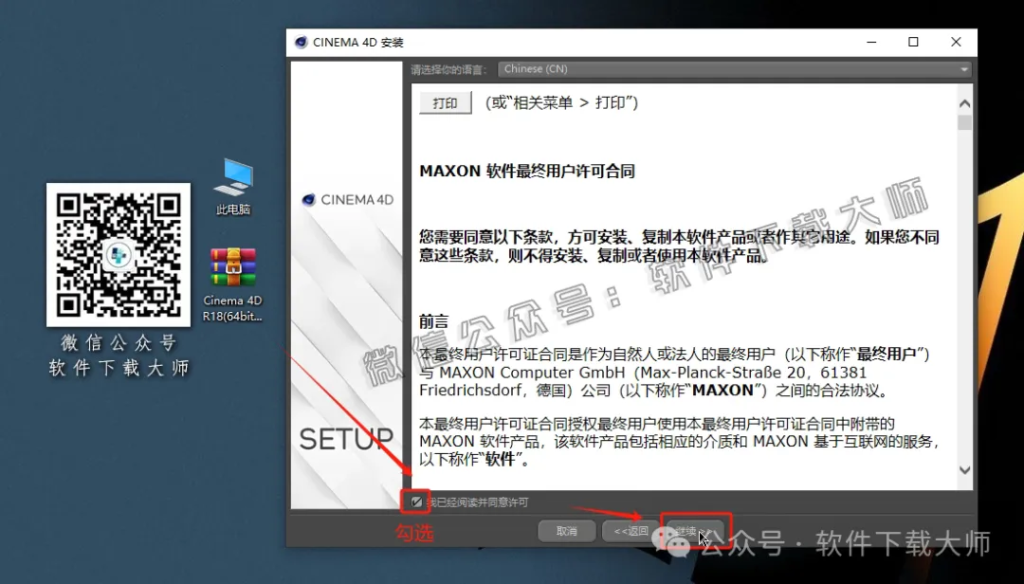The height and width of the screenshot is (584, 1024).
Task: Click the CINEMA 4D 安装 title bar
Action: 600,42
